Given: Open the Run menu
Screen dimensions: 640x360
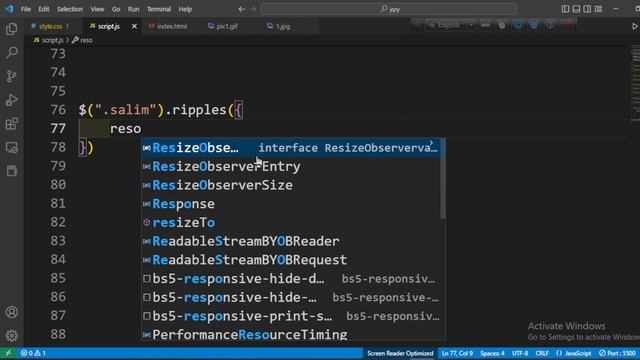Looking at the screenshot, I should 133,9.
